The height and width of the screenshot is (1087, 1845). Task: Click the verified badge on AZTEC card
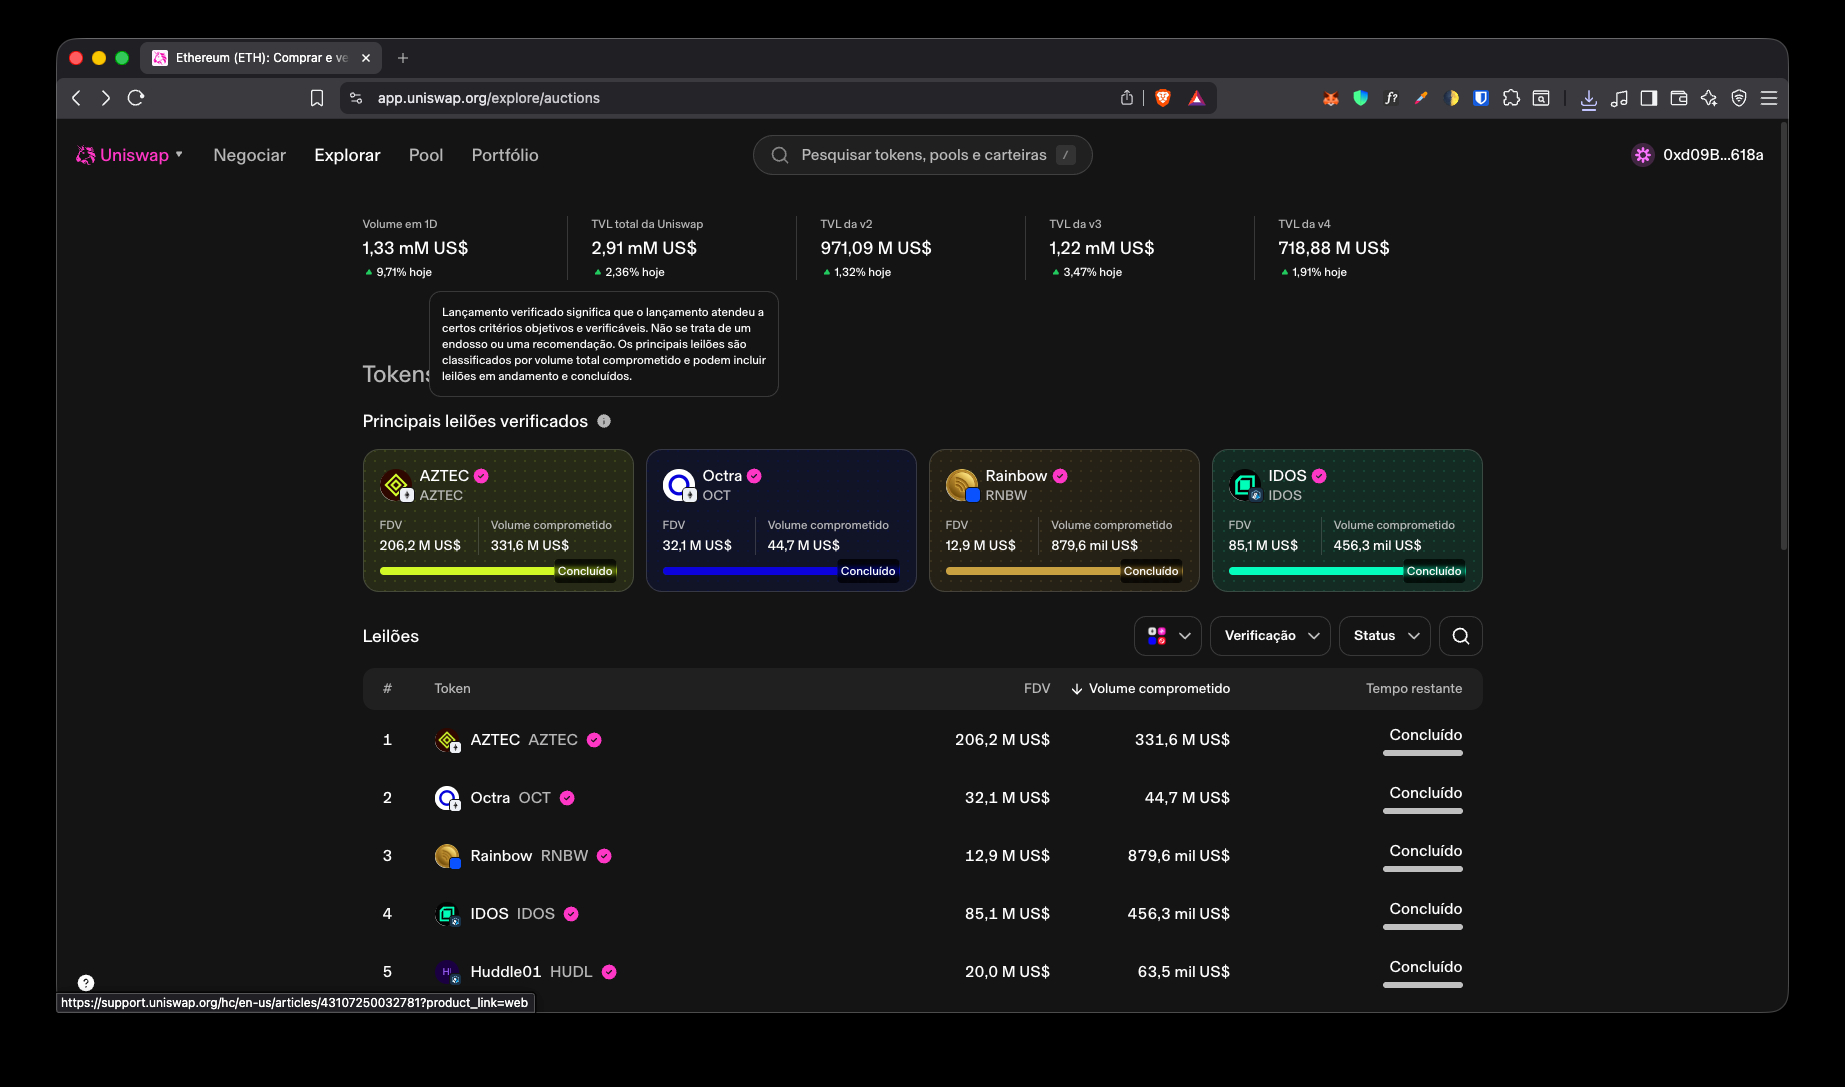[x=481, y=476]
